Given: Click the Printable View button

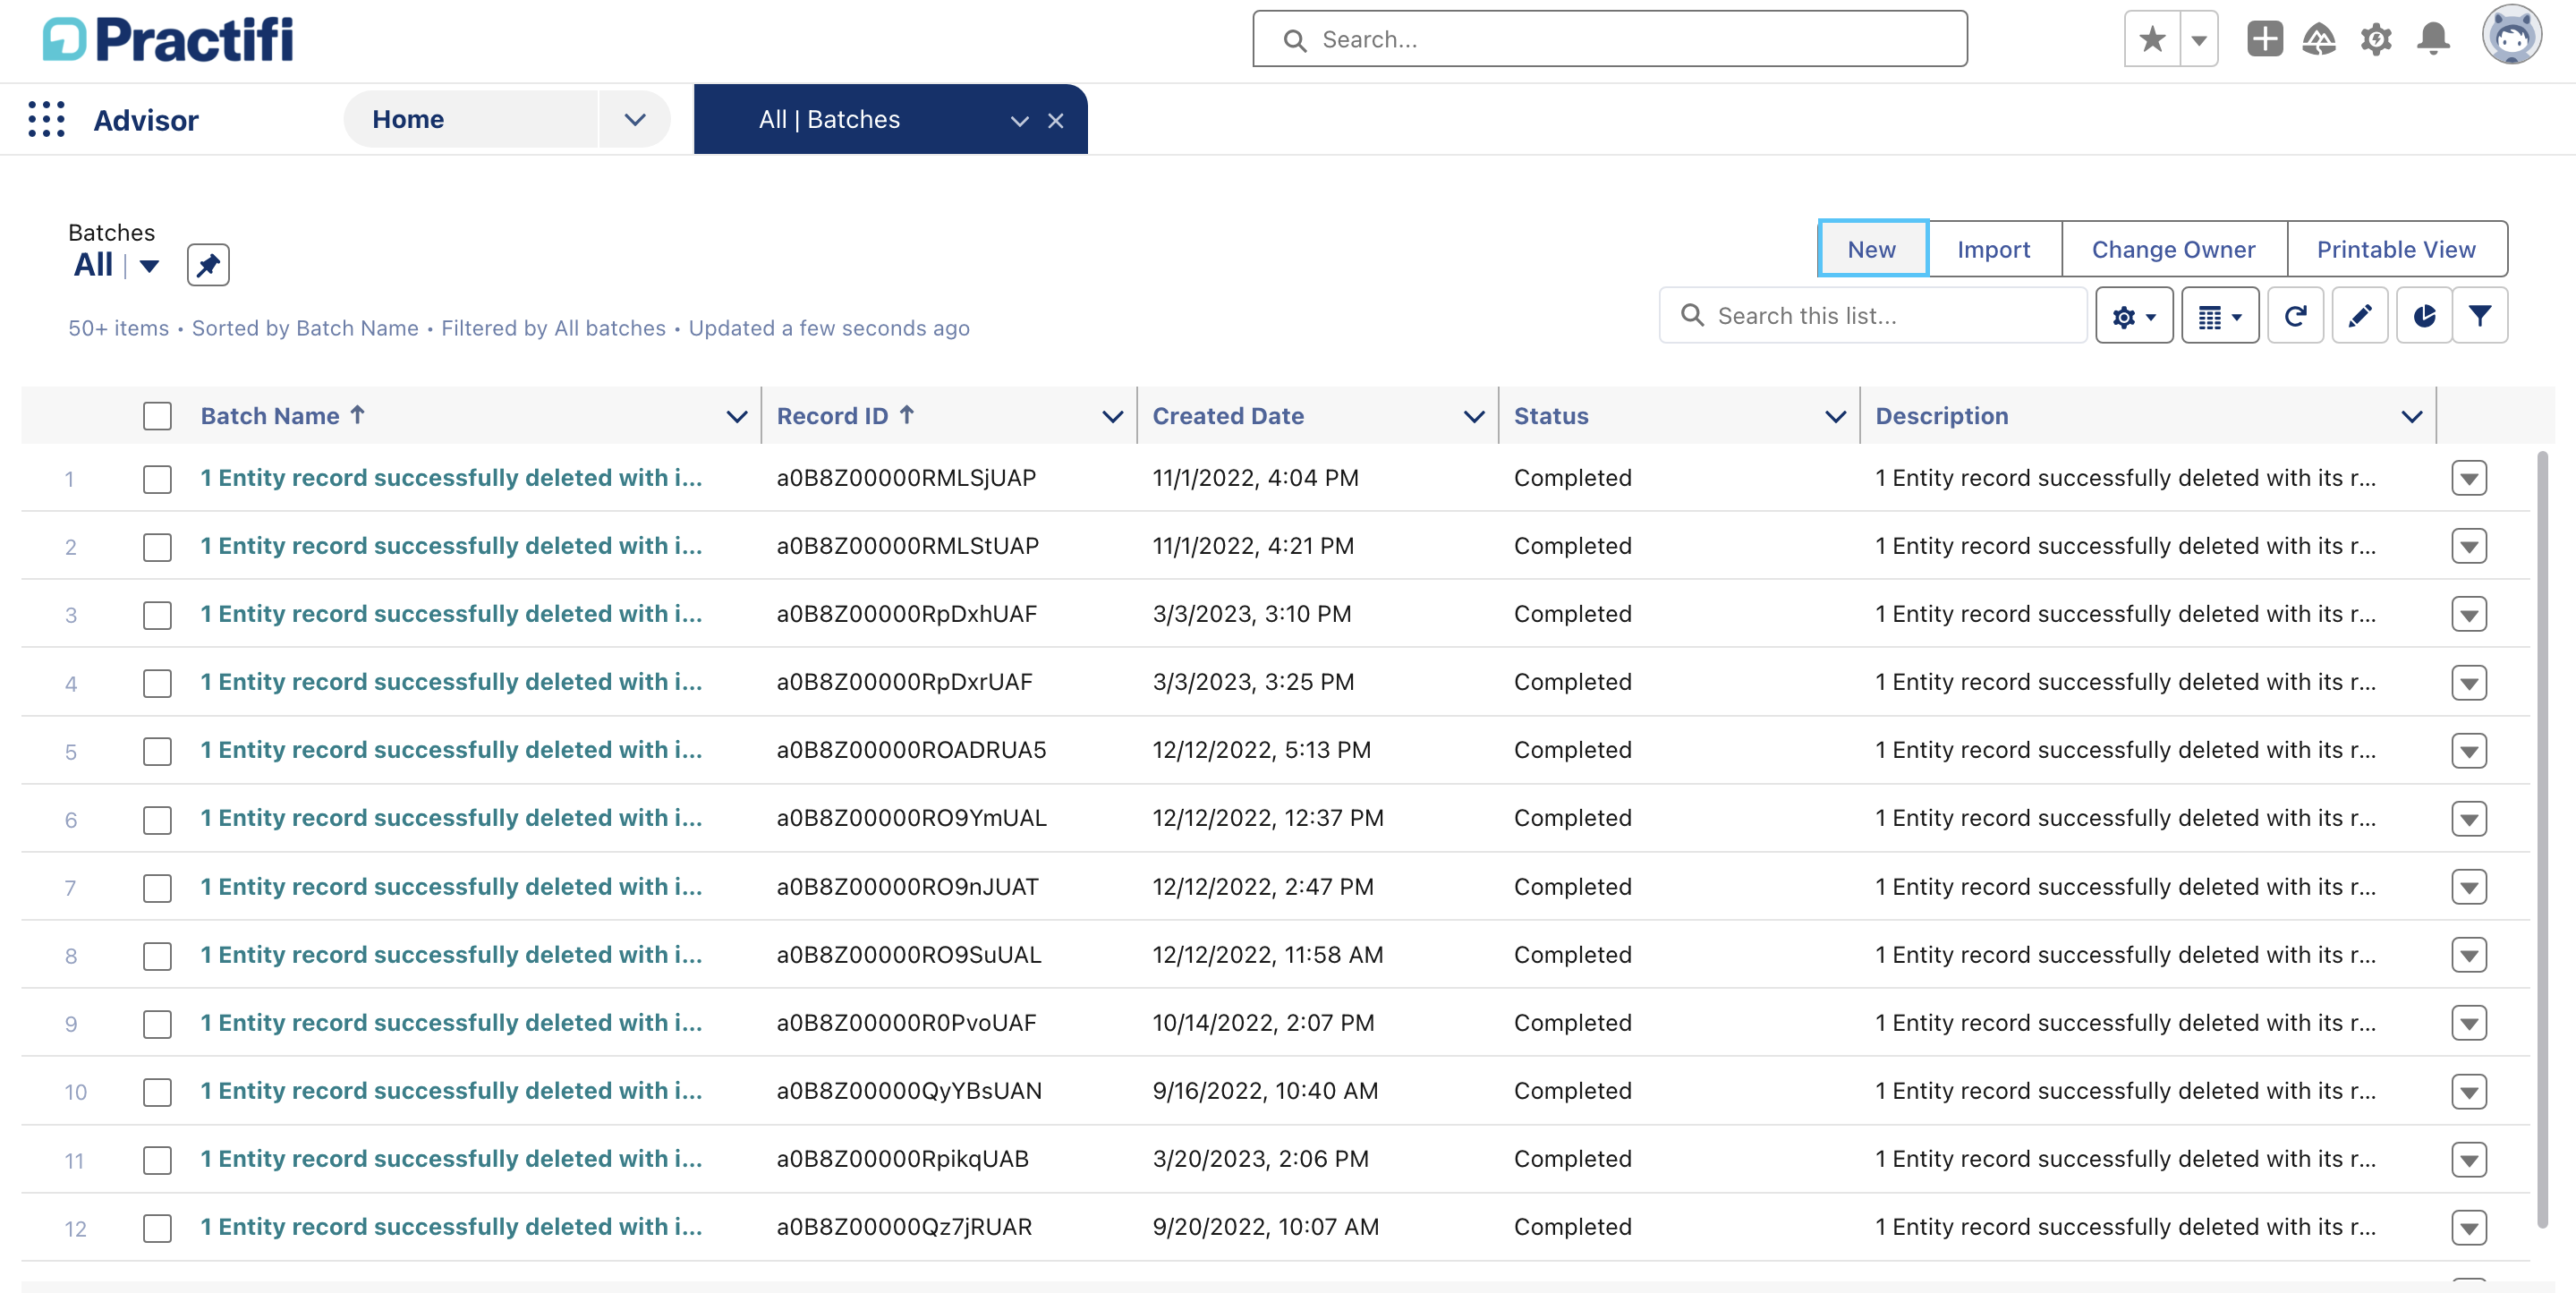Looking at the screenshot, I should click(2396, 249).
